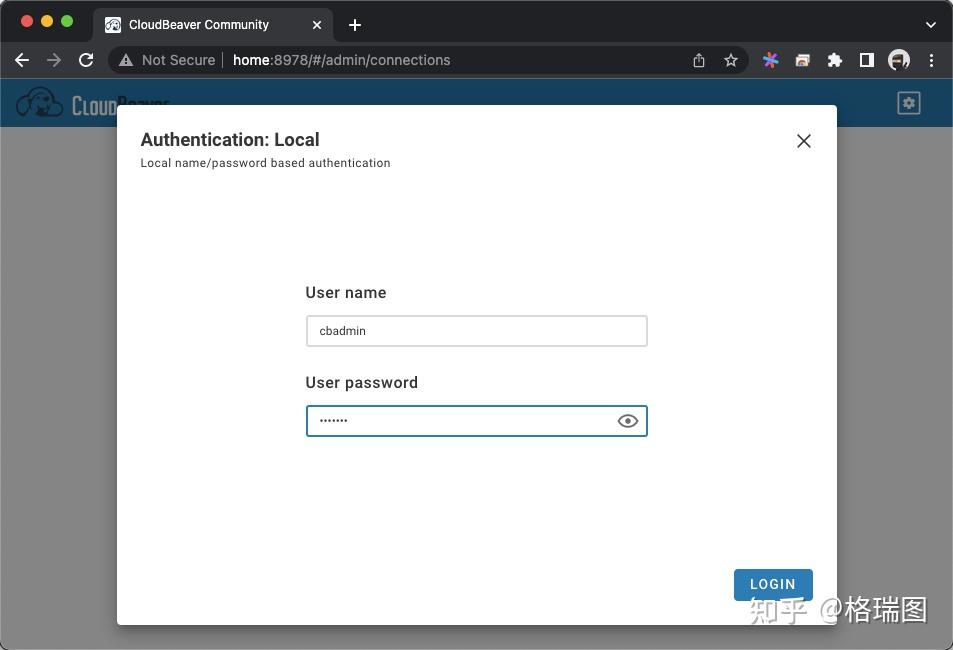
Task: Click "Local name/password based authentication" text
Action: (x=266, y=163)
